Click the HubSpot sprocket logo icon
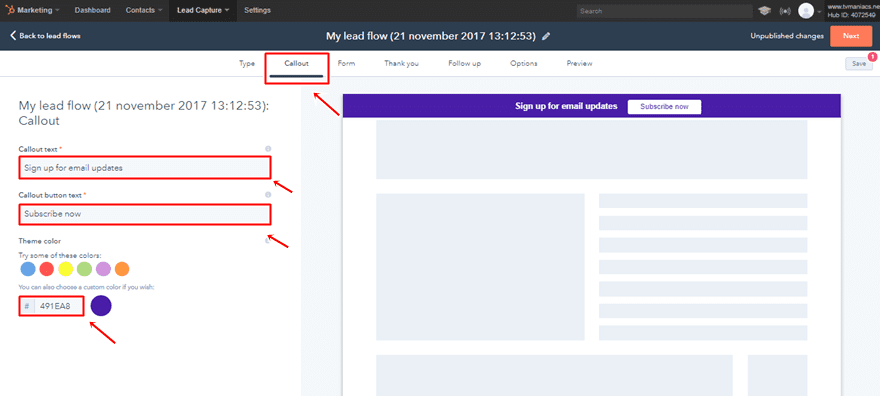Image resolution: width=880 pixels, height=396 pixels. point(10,10)
